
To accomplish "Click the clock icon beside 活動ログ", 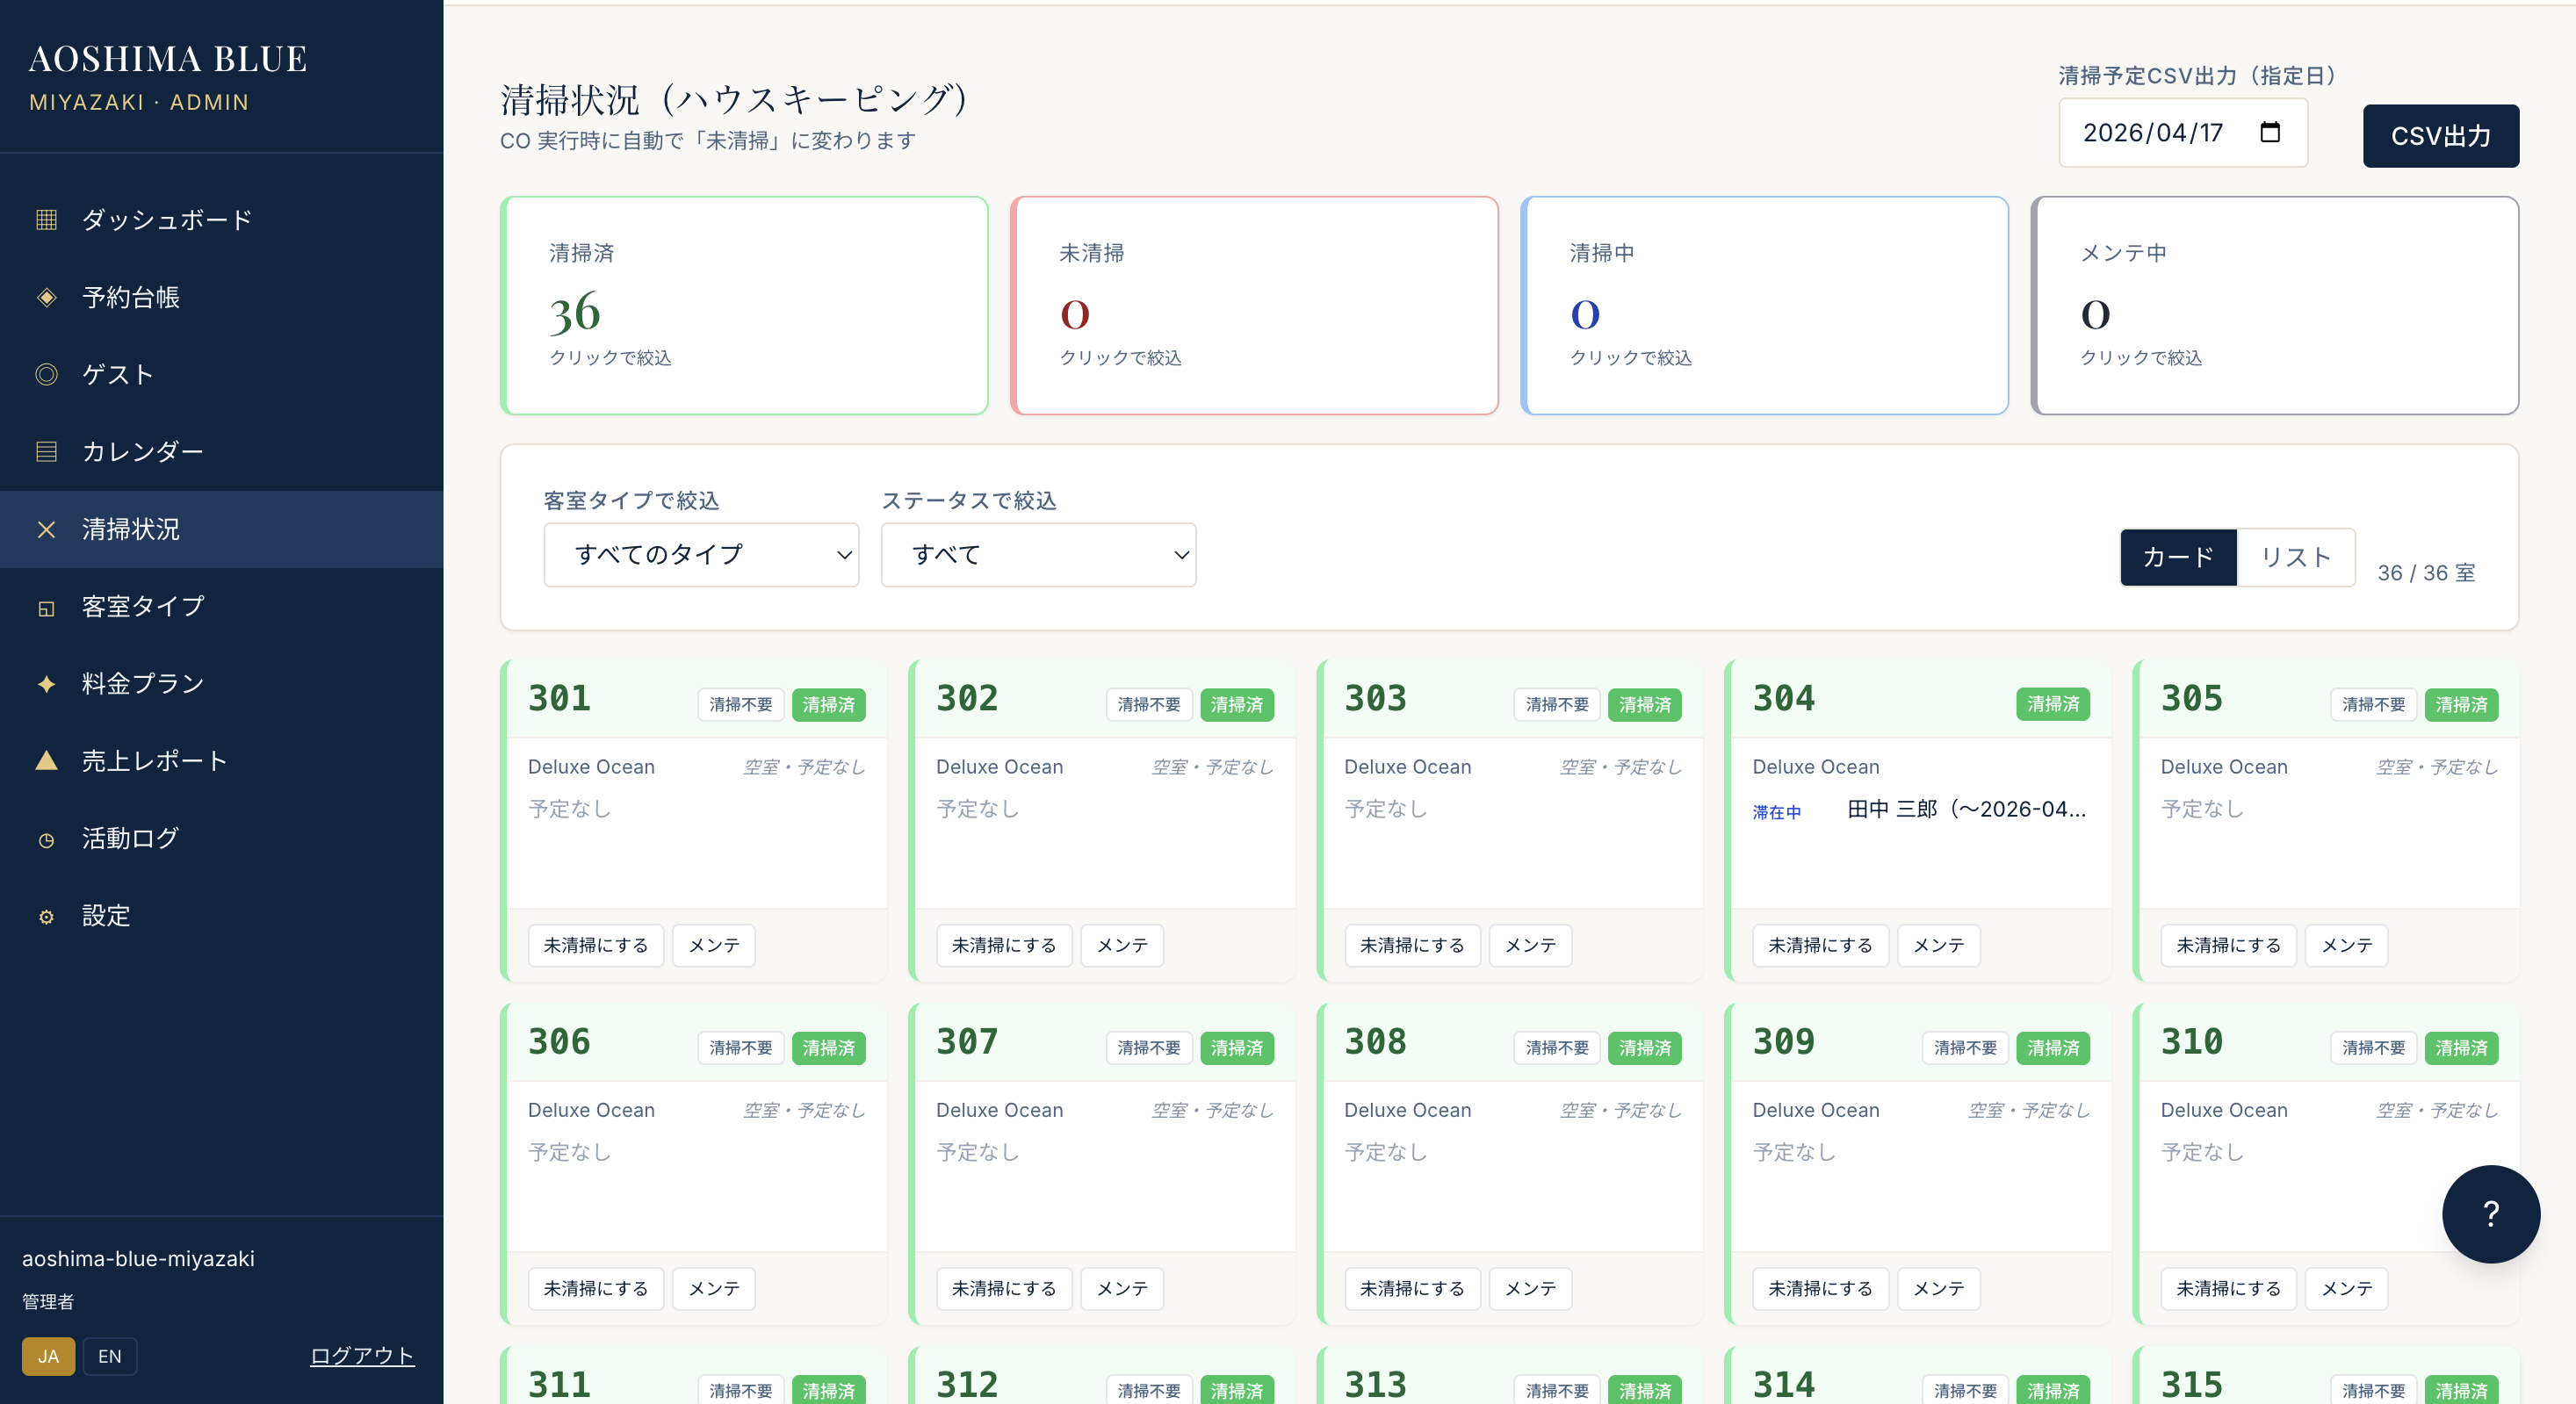I will 46,839.
